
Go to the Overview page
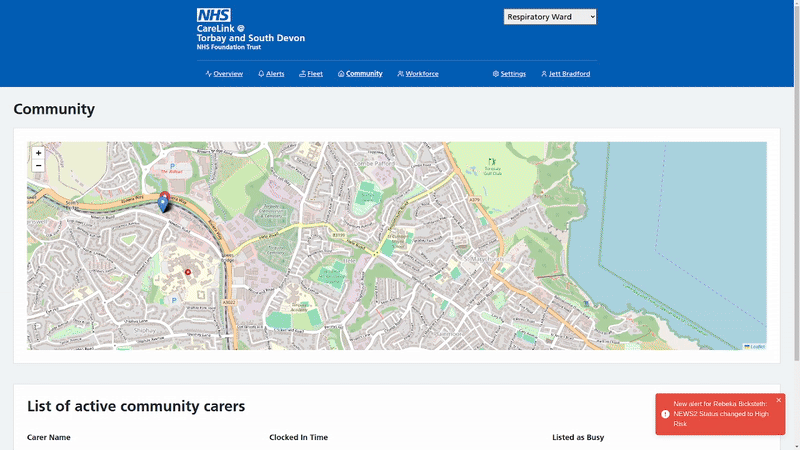(227, 74)
